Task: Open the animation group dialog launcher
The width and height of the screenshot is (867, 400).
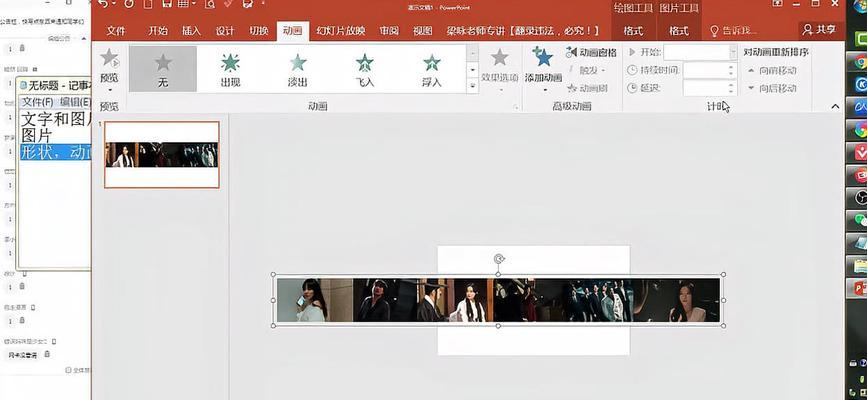Action: pyautogui.click(x=516, y=107)
